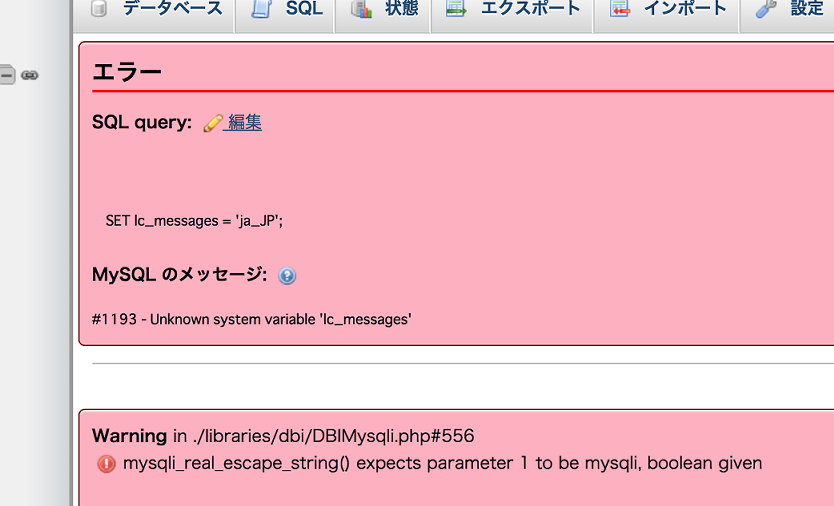Select the query text SET lc_messages = 'ja_JP';
The width and height of the screenshot is (834, 506).
click(194, 220)
